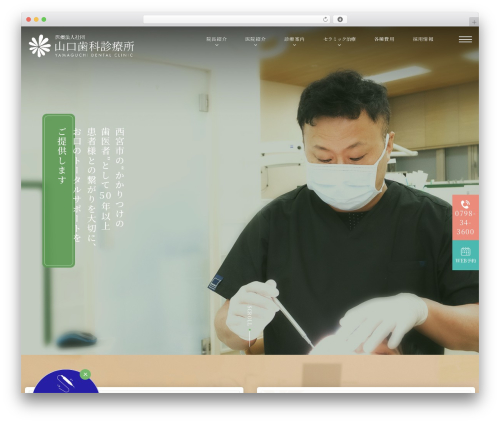
Task: Call via the 0798-34-3600 phone button
Action: 465,217
